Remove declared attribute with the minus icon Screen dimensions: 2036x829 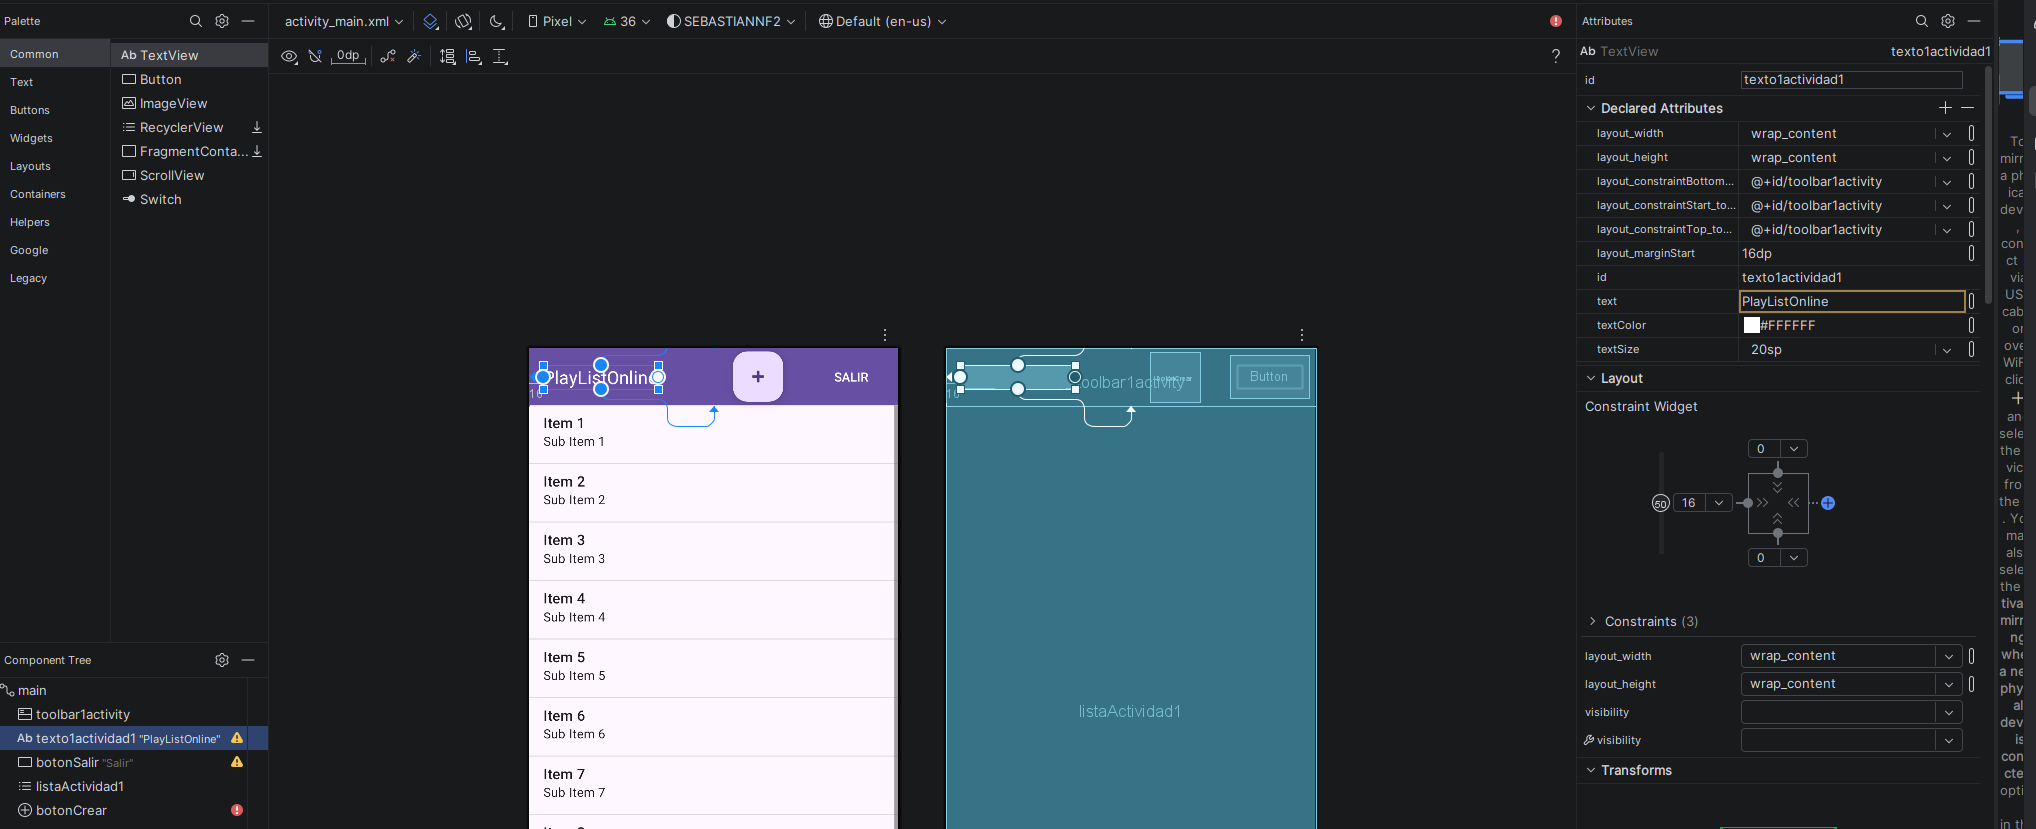[1968, 108]
